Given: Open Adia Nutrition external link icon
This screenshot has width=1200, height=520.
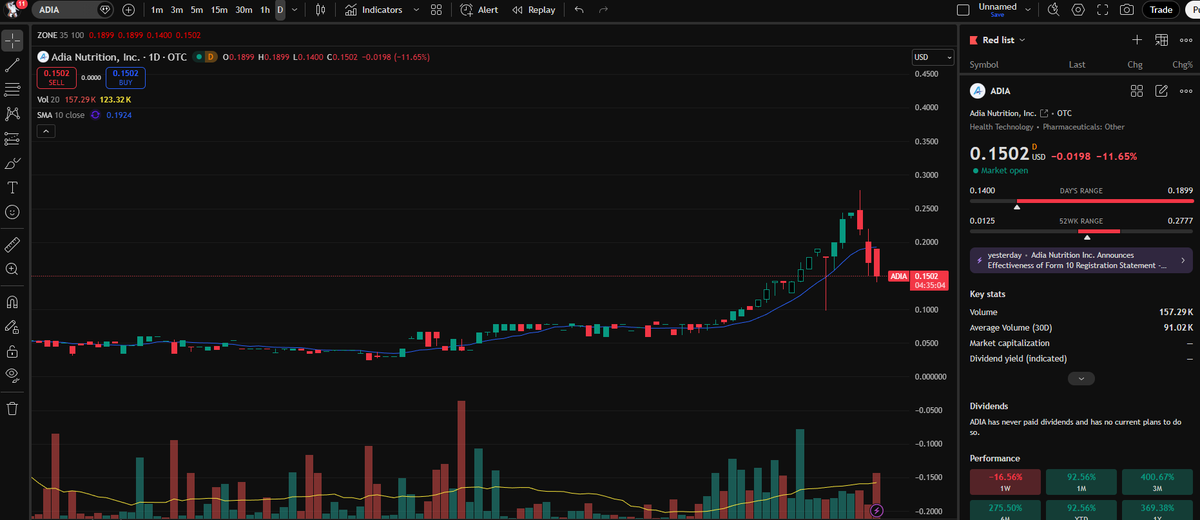Looking at the screenshot, I should coord(1044,113).
